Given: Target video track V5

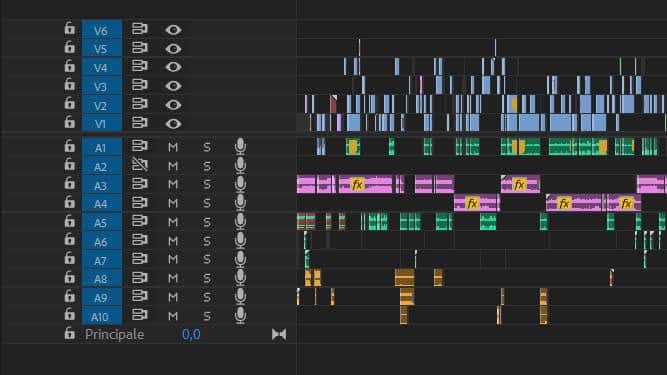Looking at the screenshot, I should tap(102, 48).
